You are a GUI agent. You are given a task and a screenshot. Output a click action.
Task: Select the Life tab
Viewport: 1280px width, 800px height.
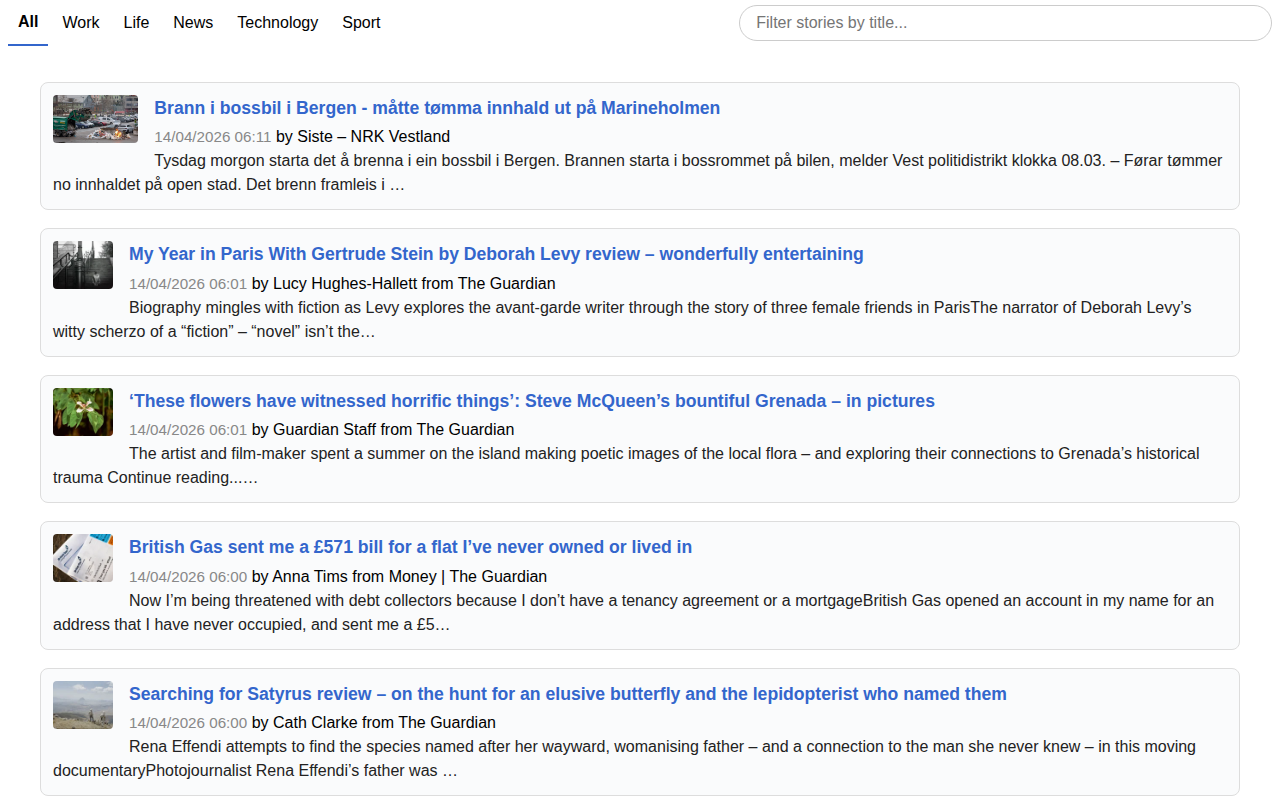tap(136, 22)
